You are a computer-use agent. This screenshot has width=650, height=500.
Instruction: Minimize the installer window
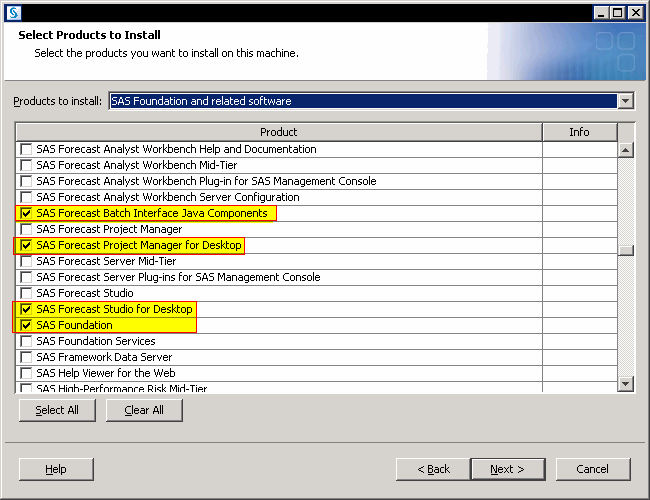point(601,13)
